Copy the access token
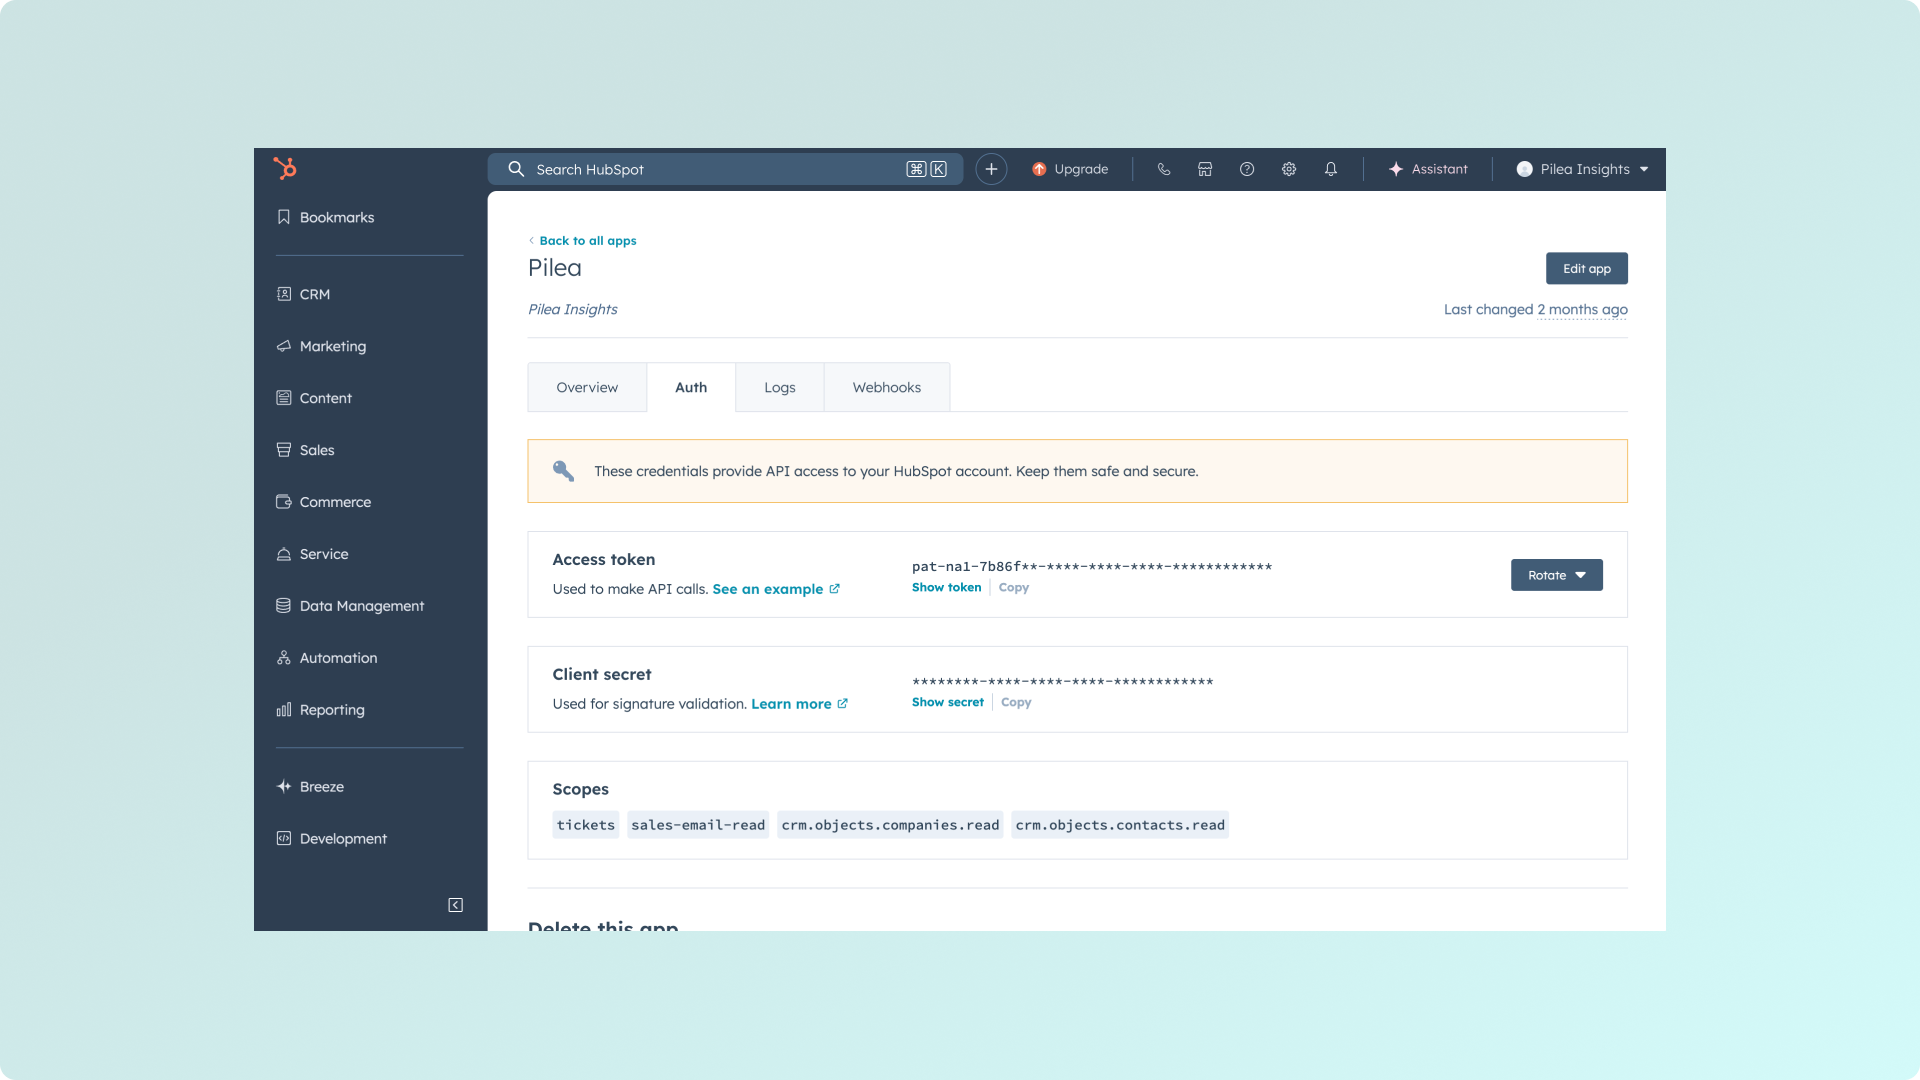 1013,587
